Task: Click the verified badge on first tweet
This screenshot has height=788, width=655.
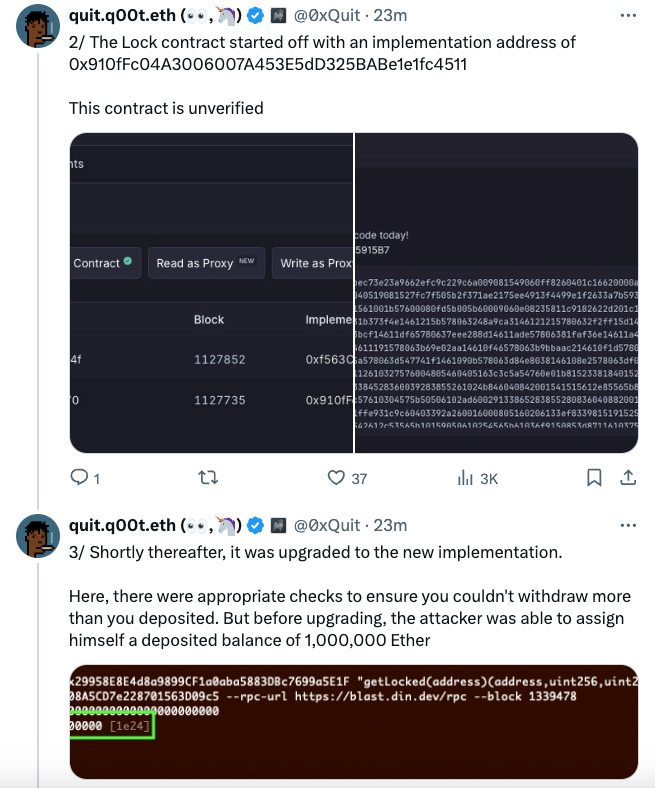Action: pyautogui.click(x=256, y=16)
